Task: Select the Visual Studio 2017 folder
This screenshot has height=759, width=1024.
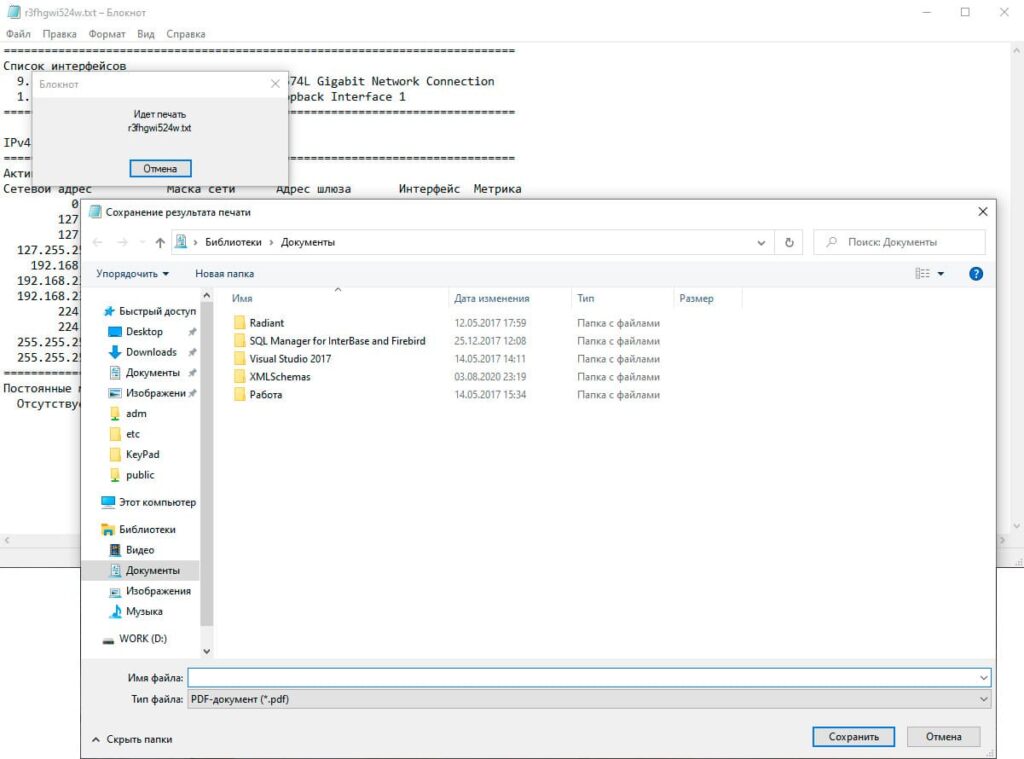Action: pos(290,359)
